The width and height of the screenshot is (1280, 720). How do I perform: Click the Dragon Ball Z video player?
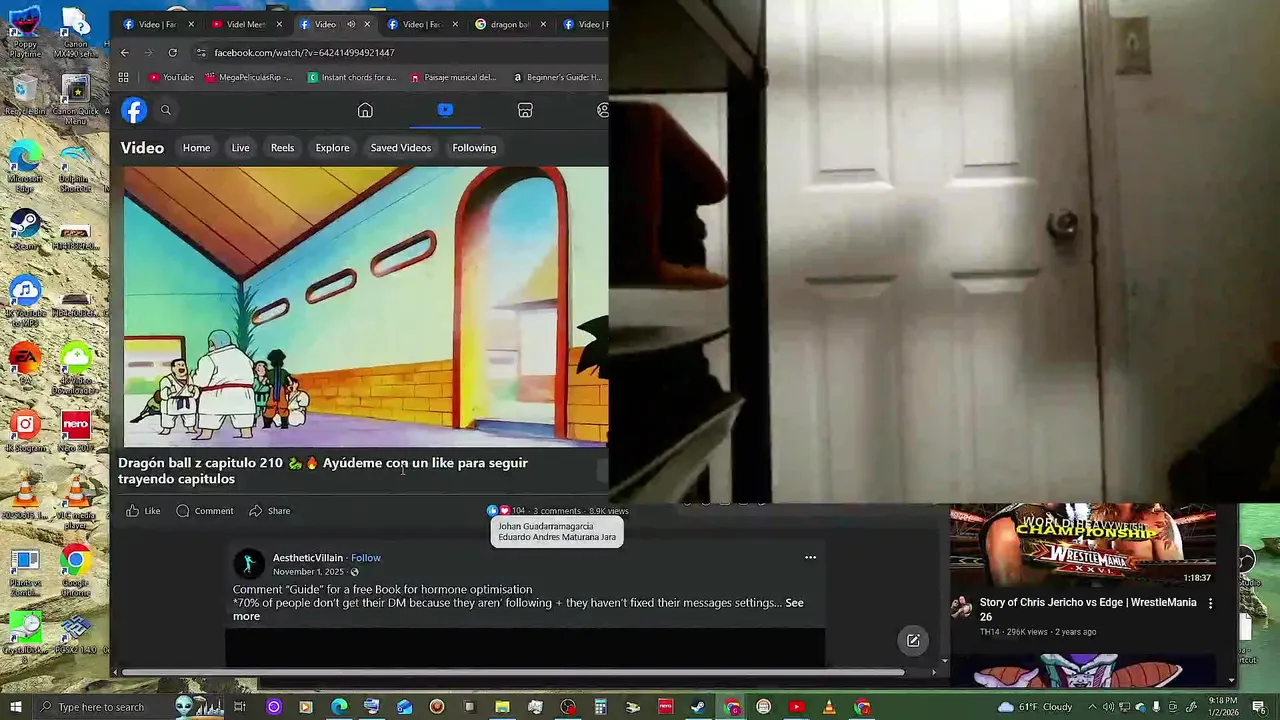click(x=365, y=306)
